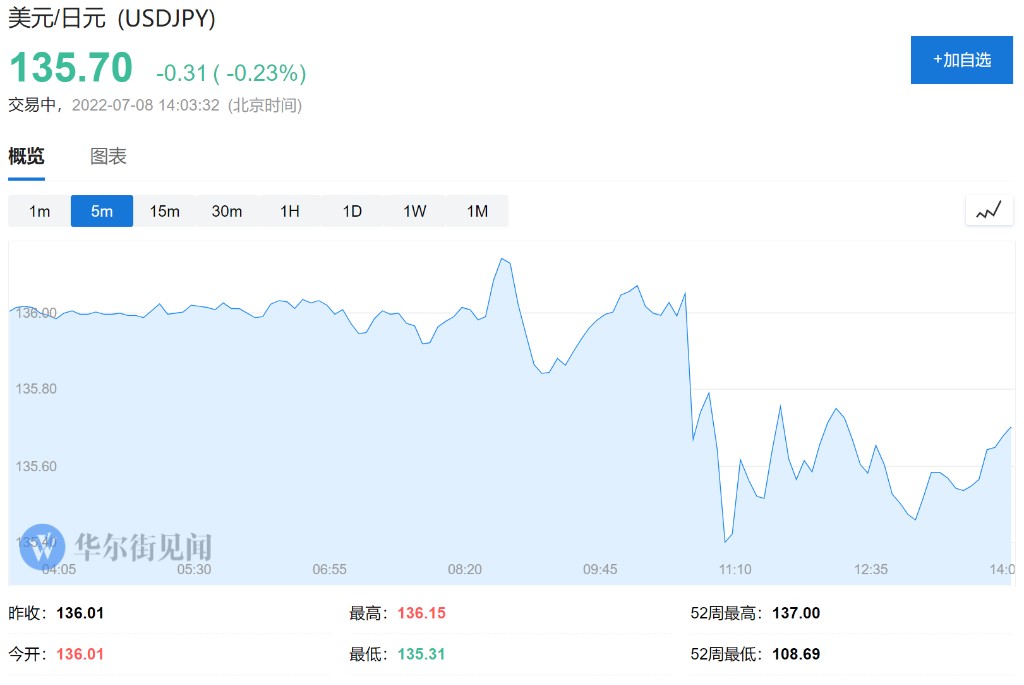Switch chart to 30m interval

pyautogui.click(x=227, y=211)
